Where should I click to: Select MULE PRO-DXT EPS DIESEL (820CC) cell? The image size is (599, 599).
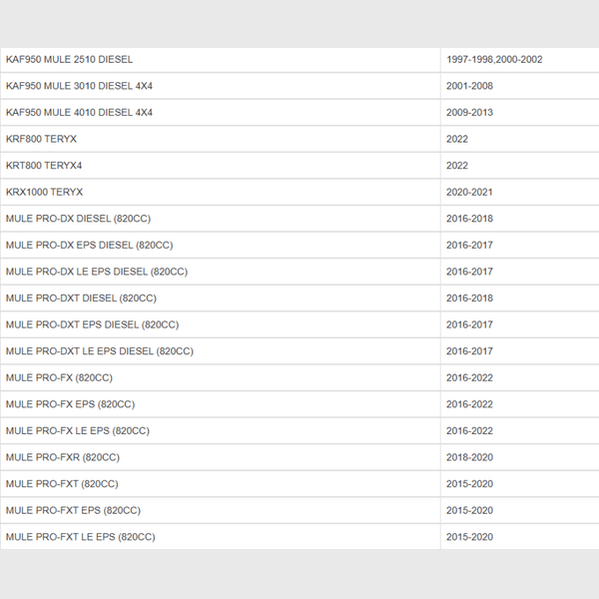[220, 325]
